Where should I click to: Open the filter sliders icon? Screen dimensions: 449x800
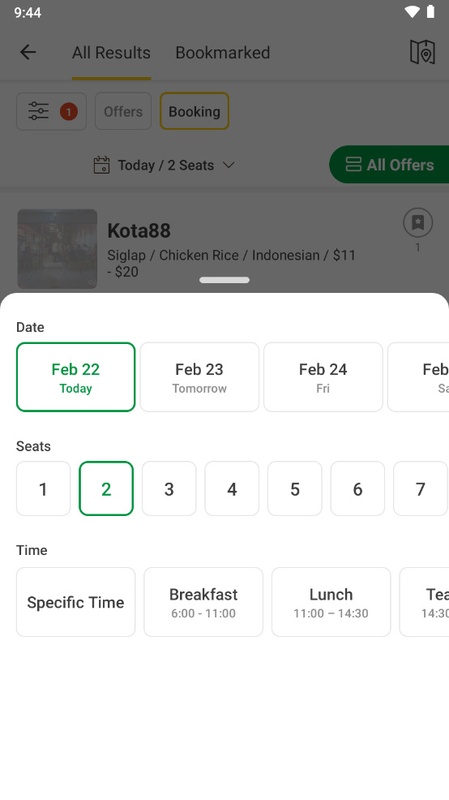[x=38, y=111]
